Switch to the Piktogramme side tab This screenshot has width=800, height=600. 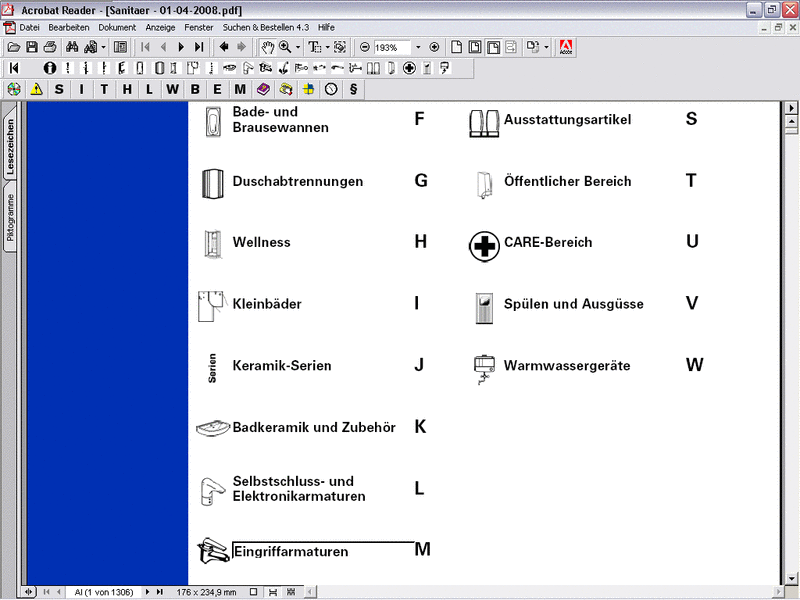[x=10, y=218]
